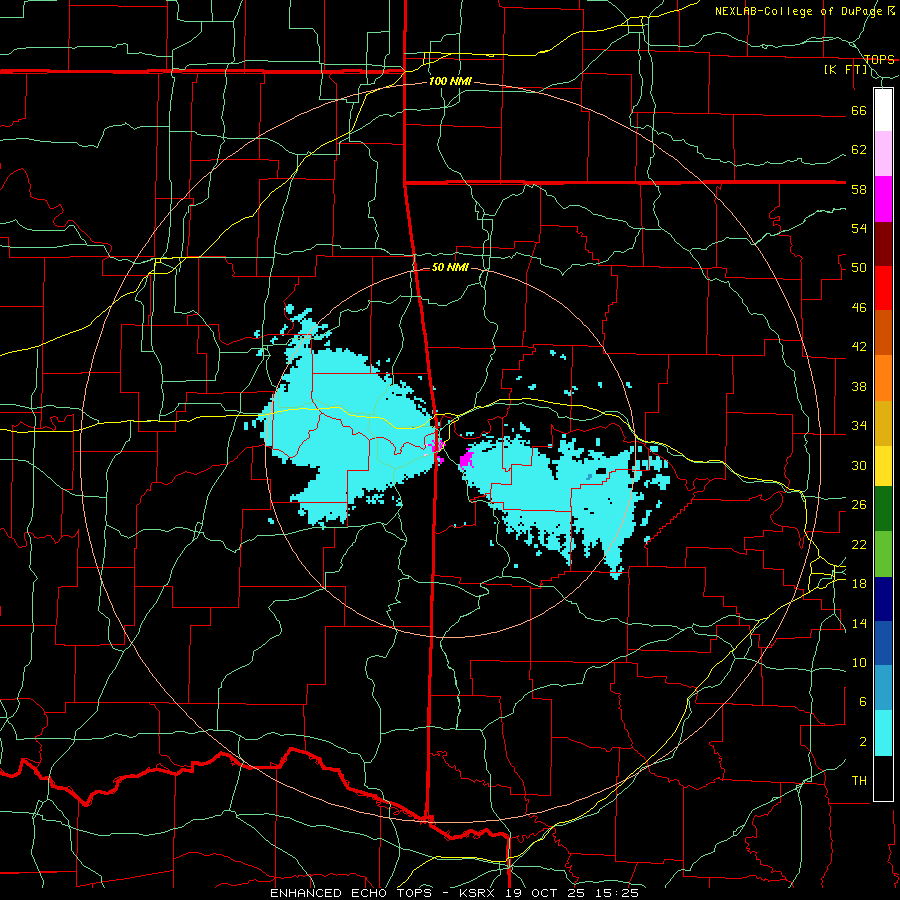The image size is (900, 900).
Task: Click the legend value 18
Action: point(859,584)
